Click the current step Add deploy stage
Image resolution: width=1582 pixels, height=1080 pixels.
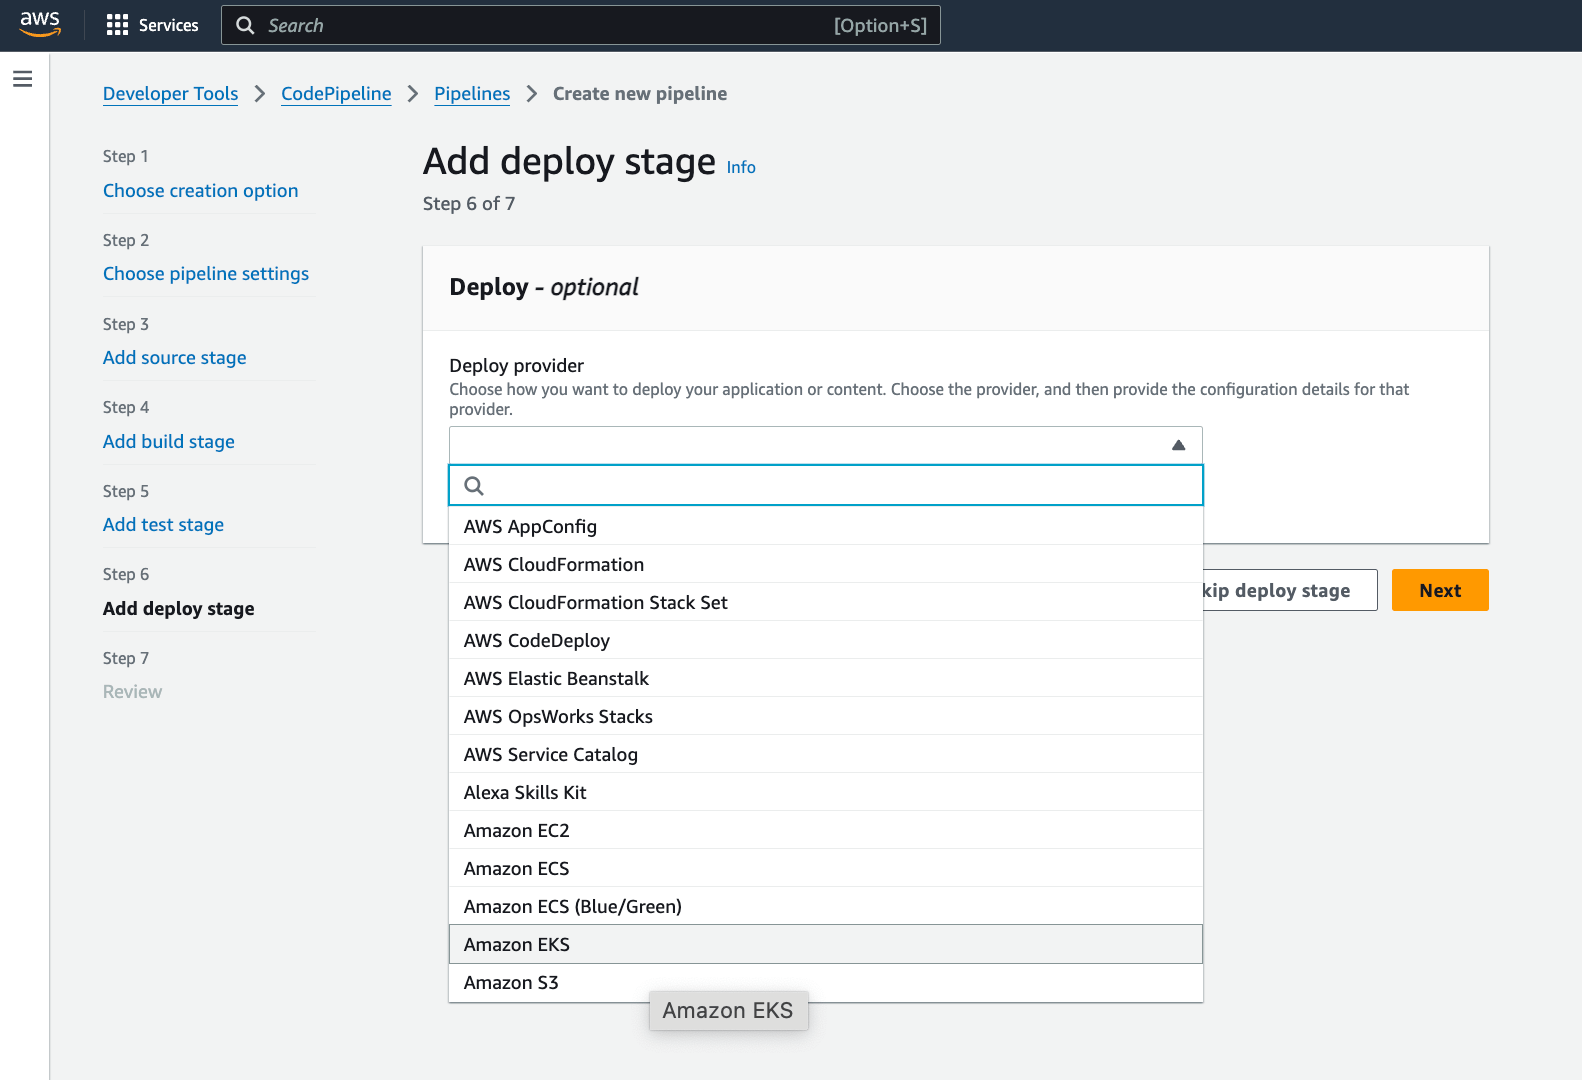(178, 608)
